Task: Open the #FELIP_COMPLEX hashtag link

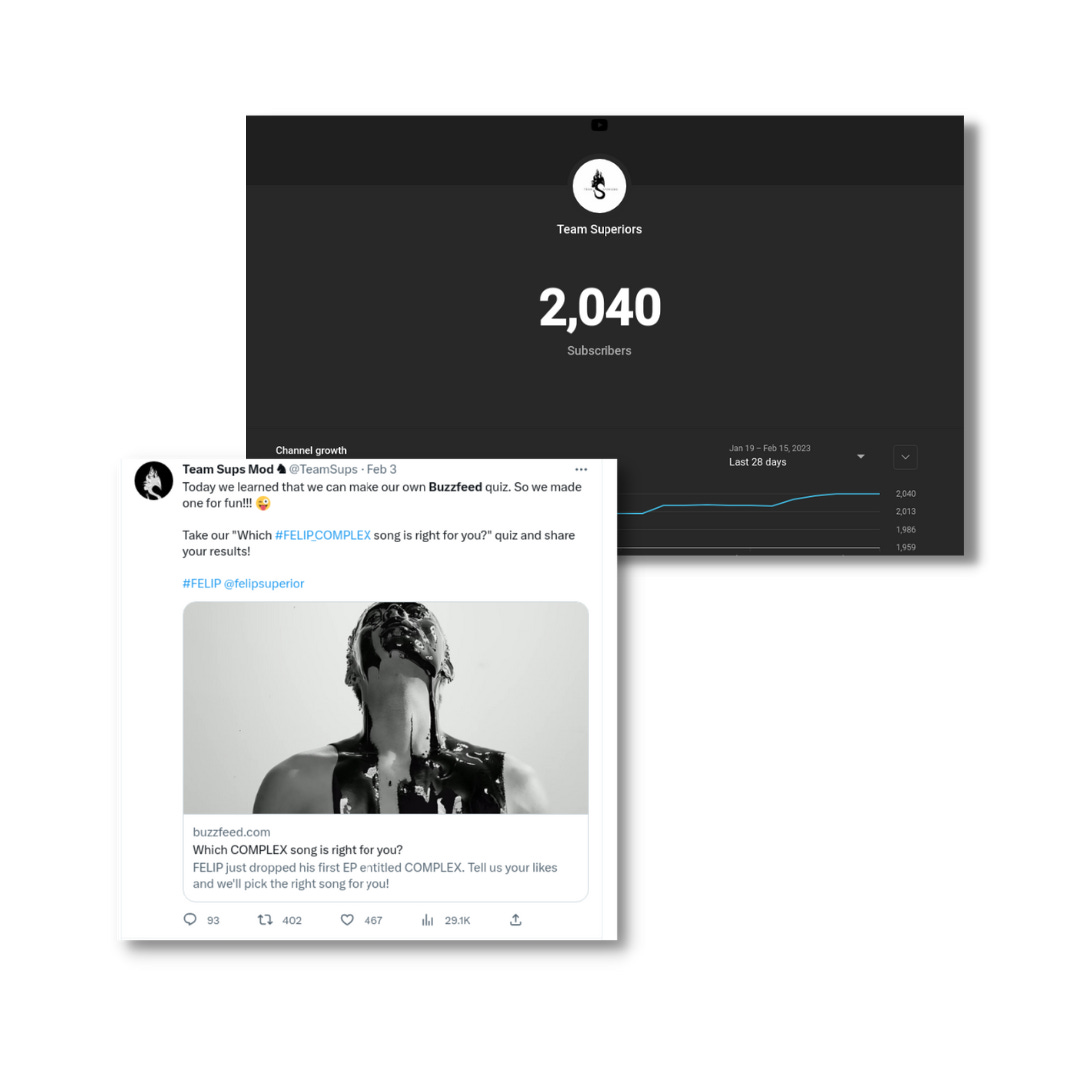Action: (323, 535)
